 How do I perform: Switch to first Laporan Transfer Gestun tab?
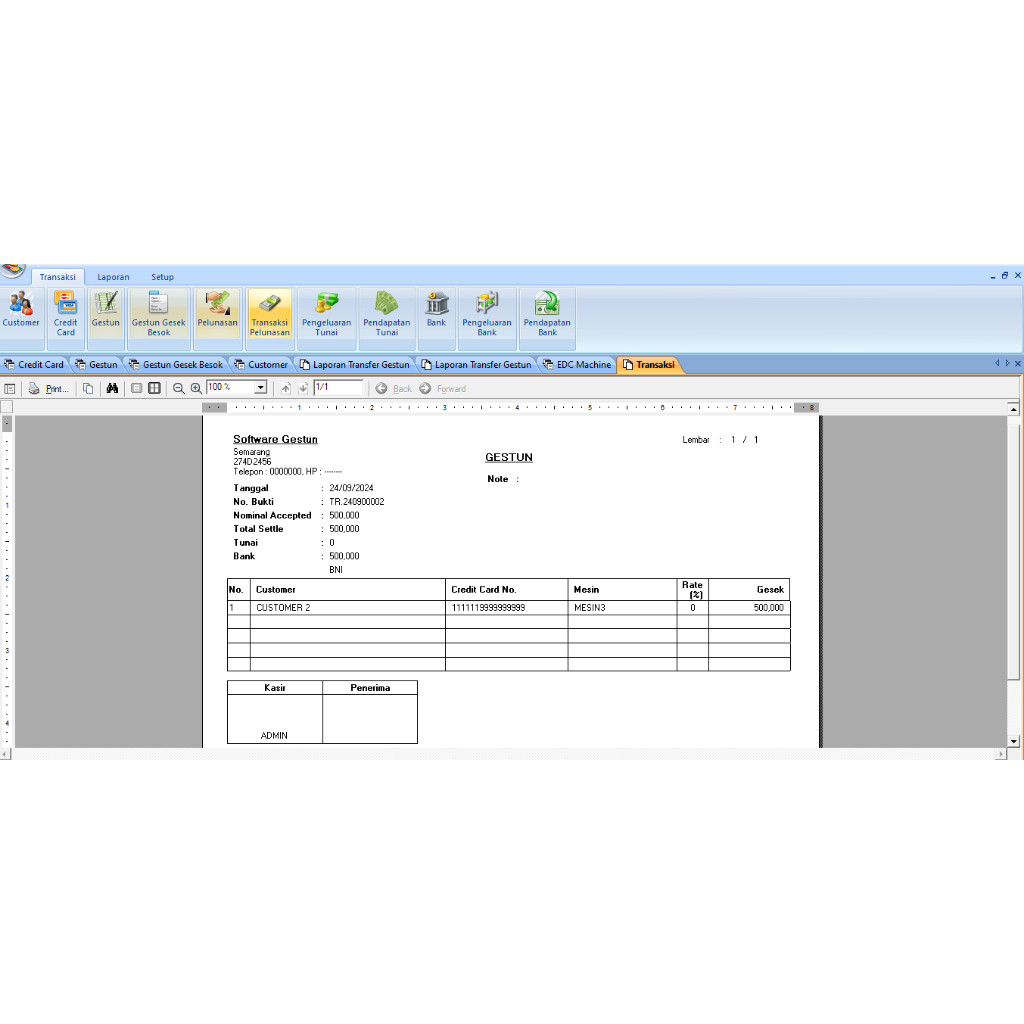tap(355, 364)
